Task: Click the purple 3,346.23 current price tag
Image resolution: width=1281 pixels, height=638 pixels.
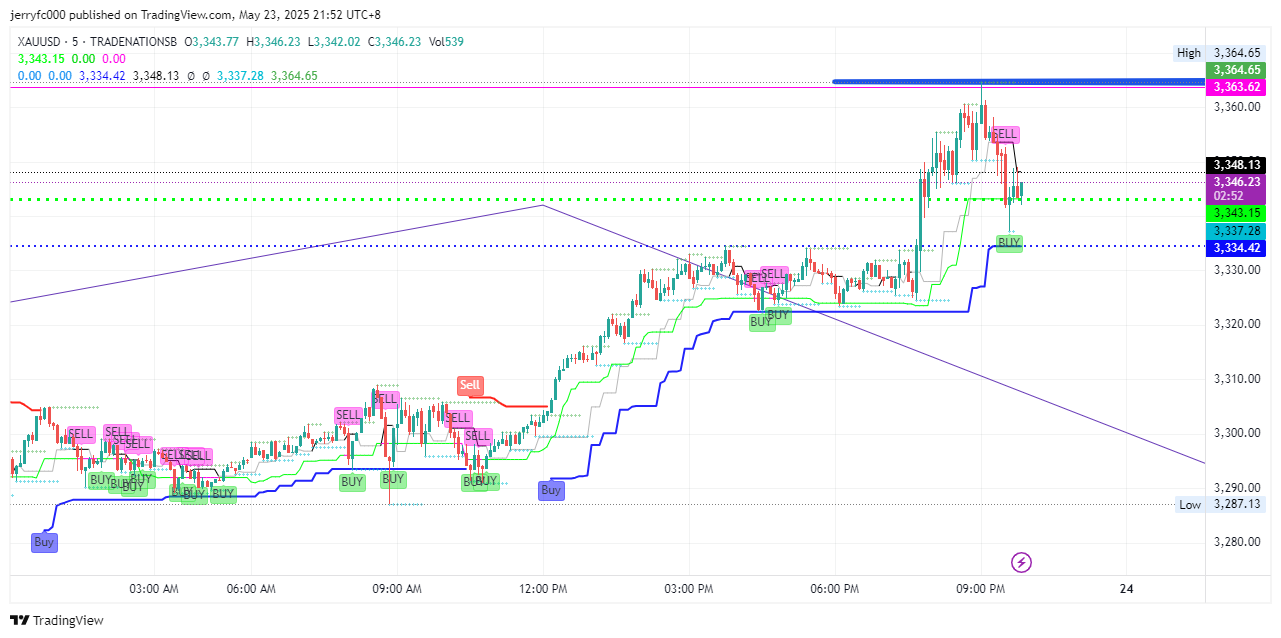Action: 1237,182
